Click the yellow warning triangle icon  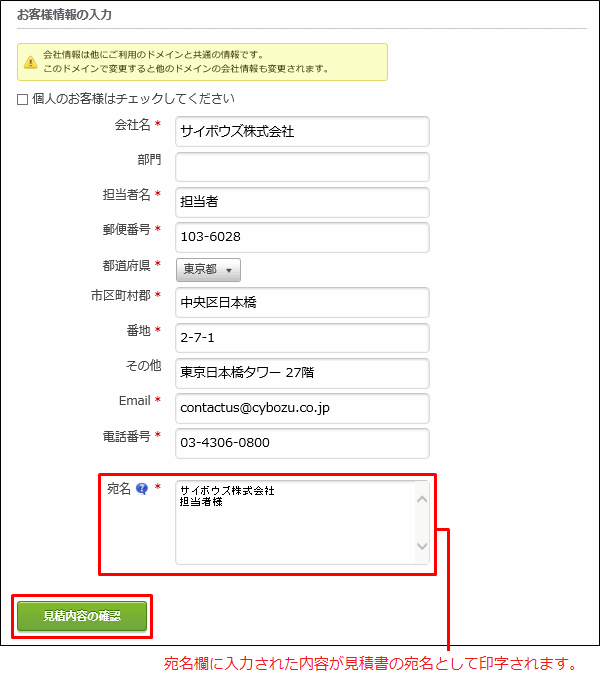click(x=29, y=62)
